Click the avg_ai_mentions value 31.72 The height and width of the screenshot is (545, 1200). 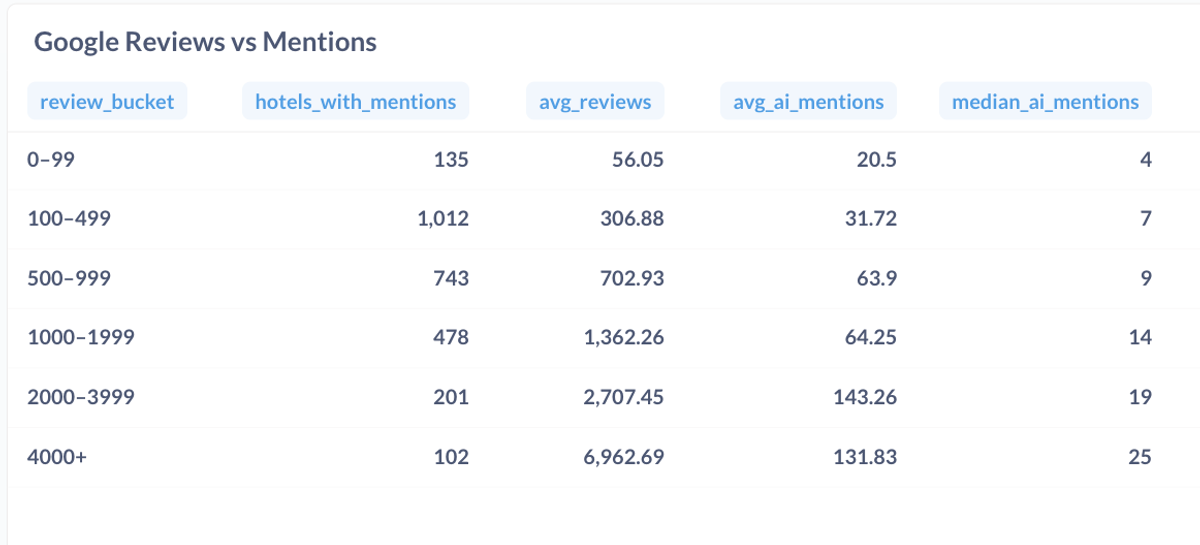point(872,218)
